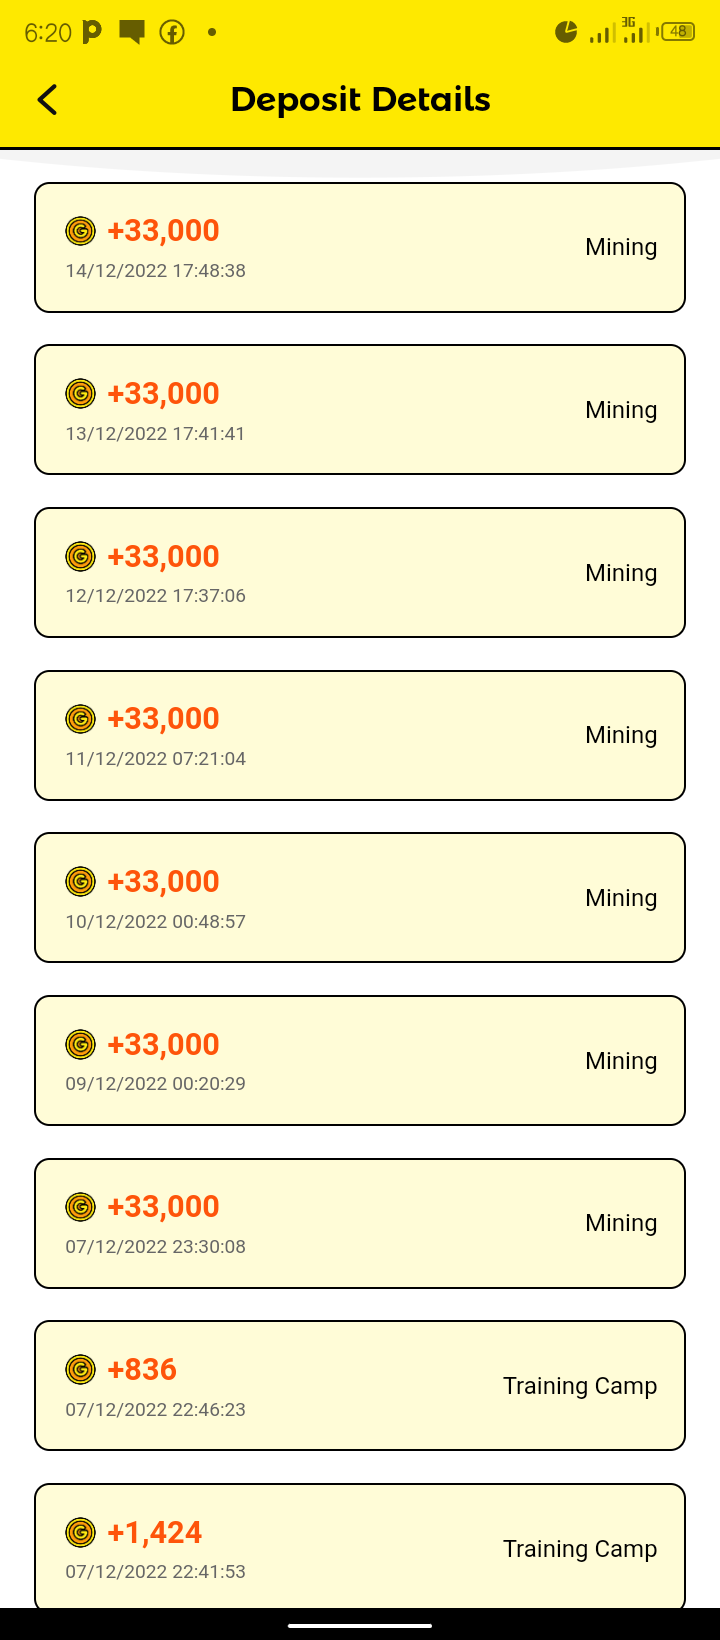Click the Training Camp label on +1,424 entry
720x1640 pixels.
(579, 1549)
